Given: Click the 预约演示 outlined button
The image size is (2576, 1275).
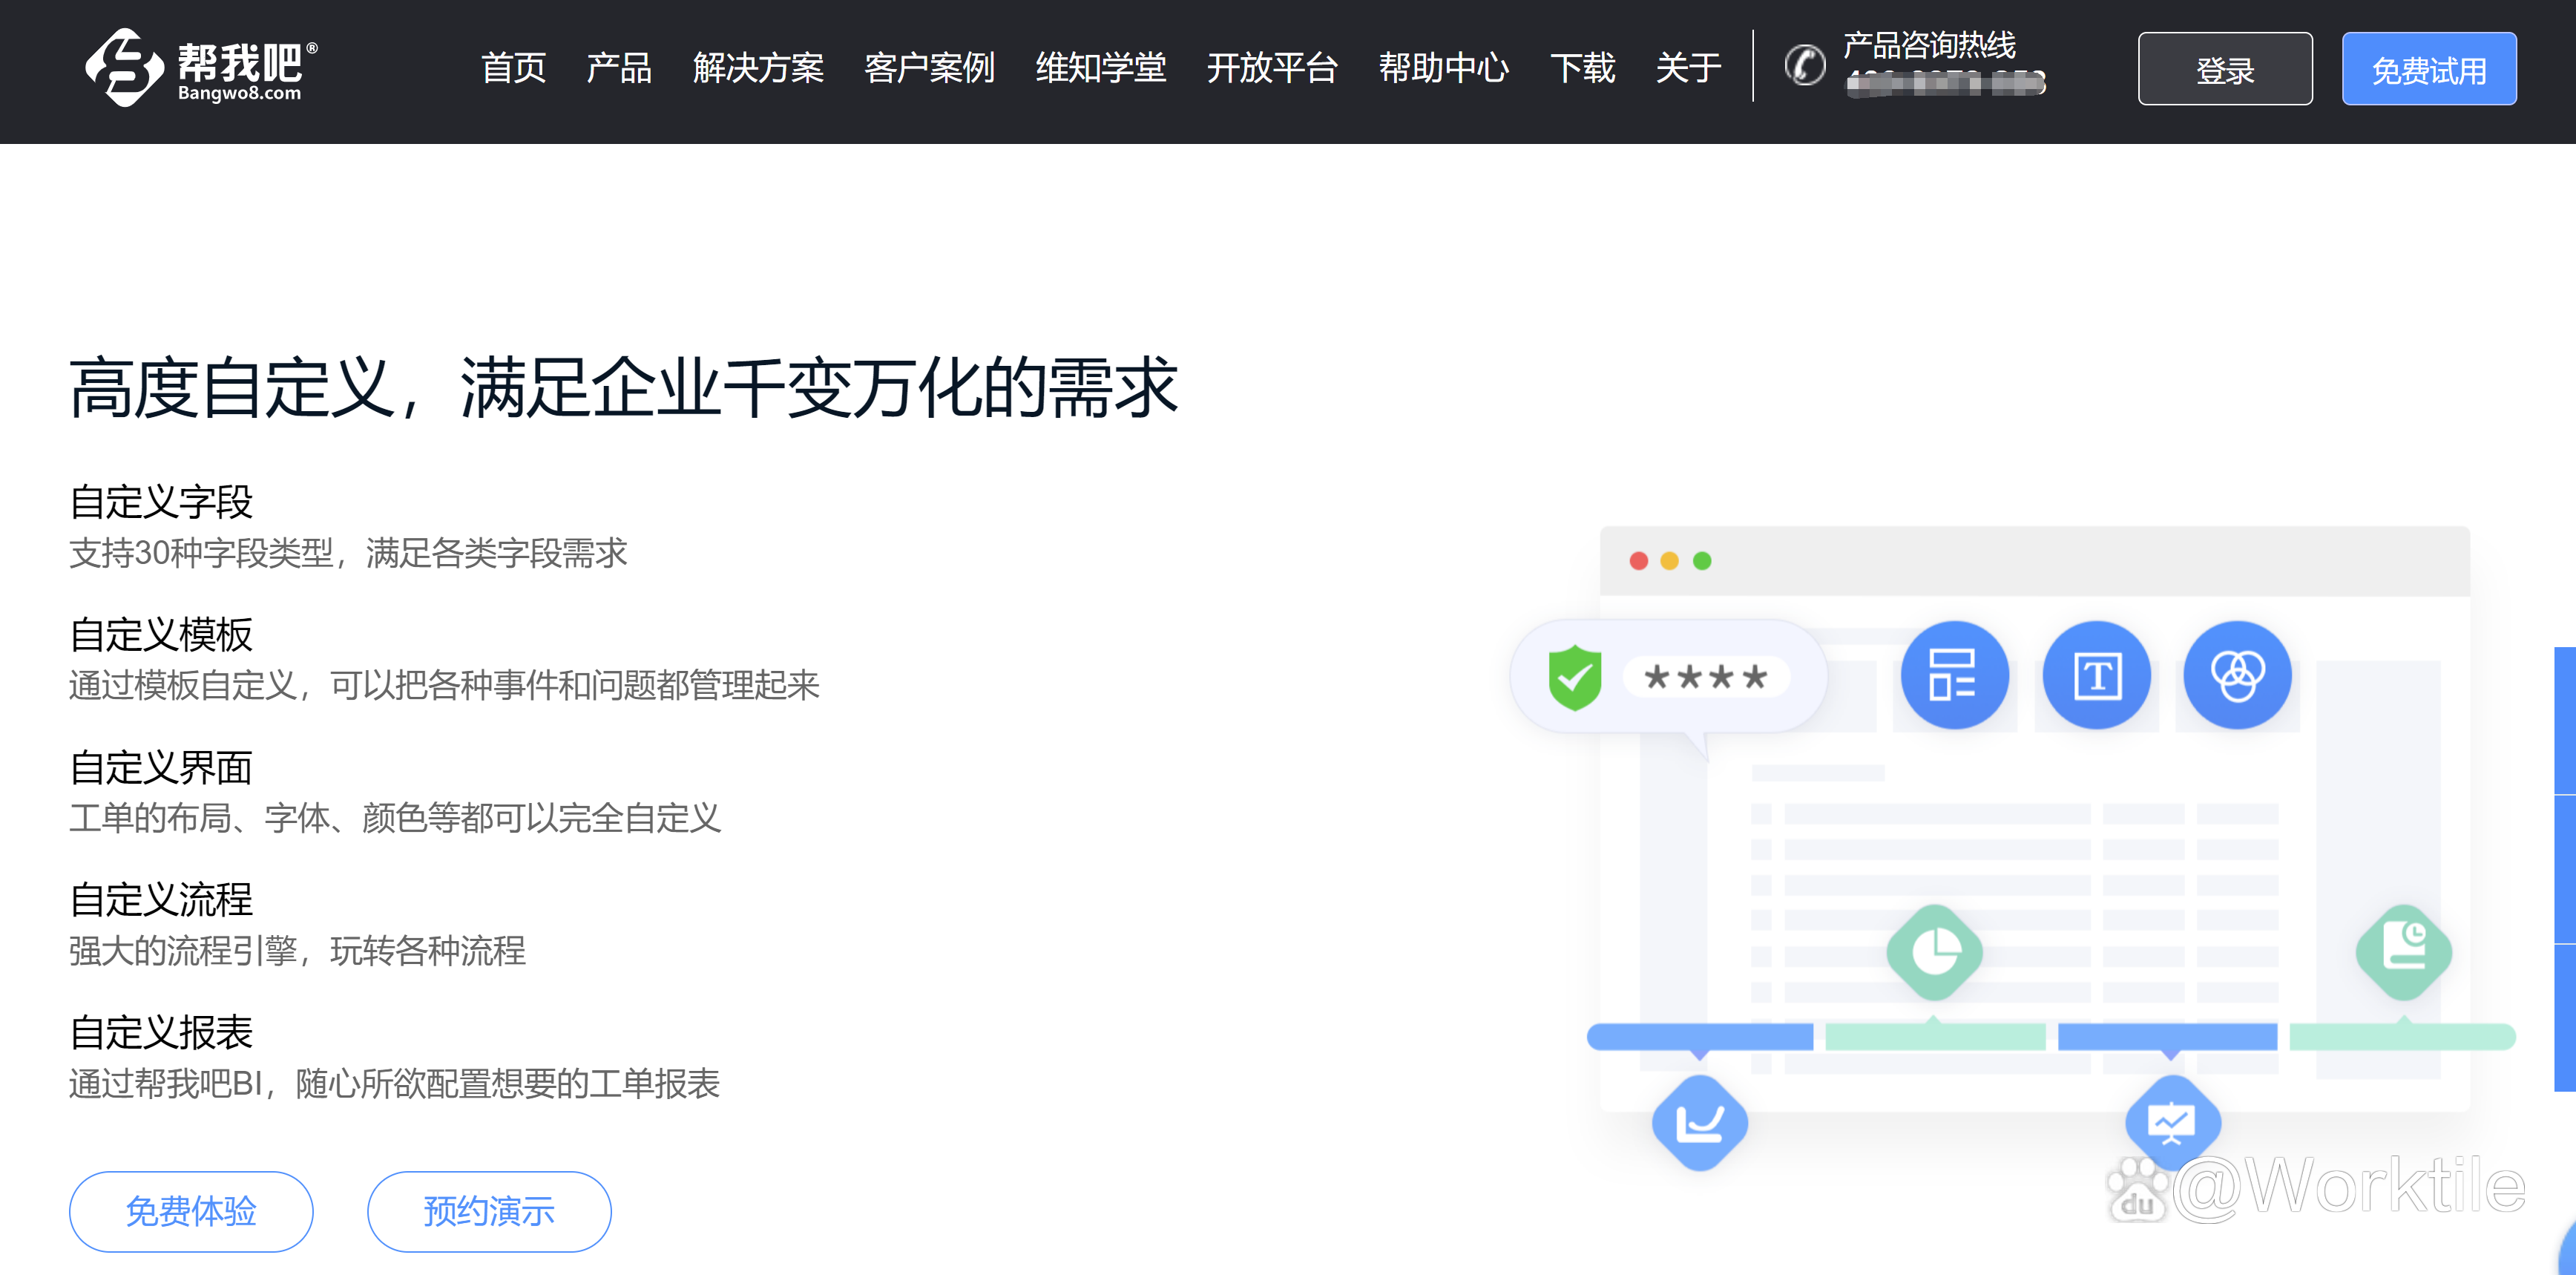Looking at the screenshot, I should [489, 1211].
